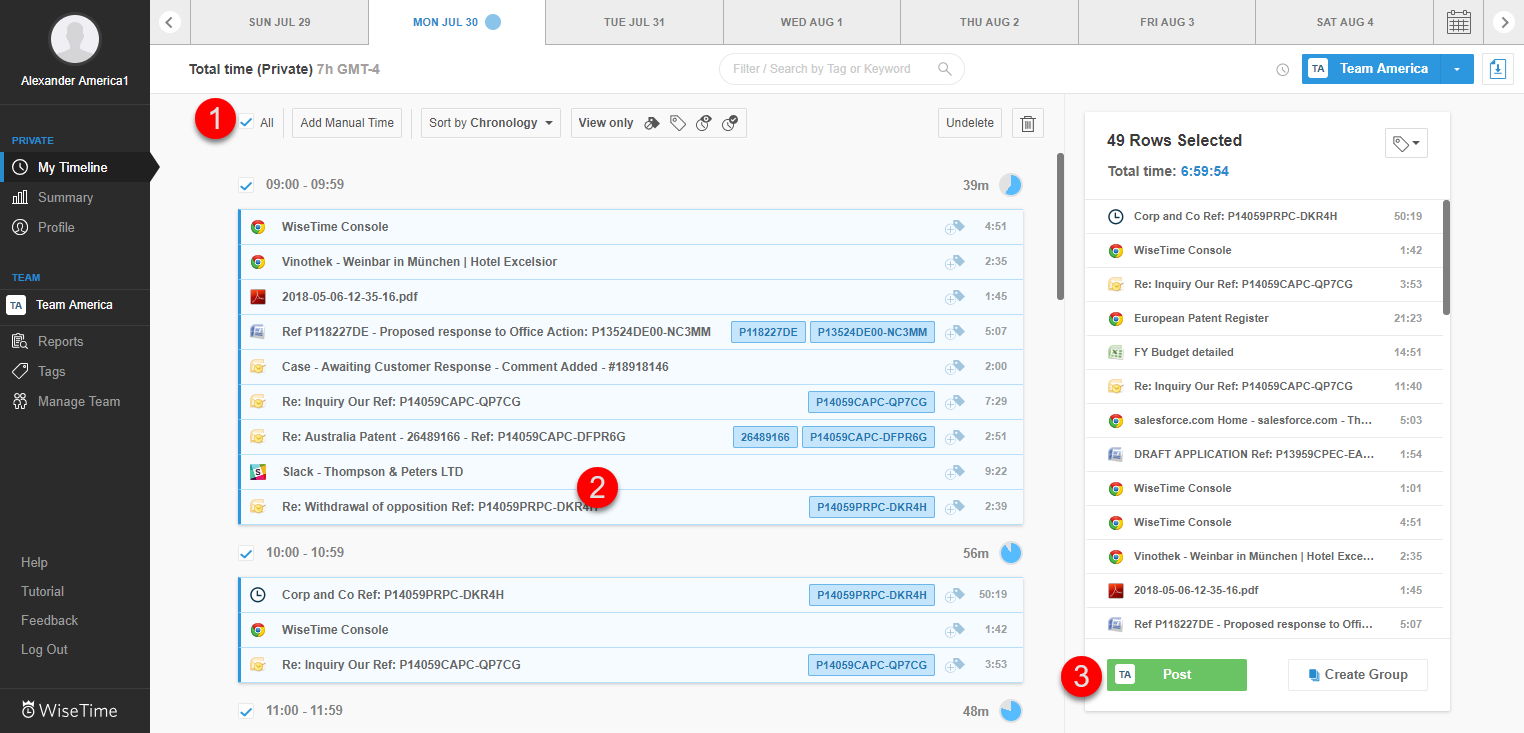This screenshot has width=1524, height=733.
Task: Open Tutorial link
Action: point(42,592)
